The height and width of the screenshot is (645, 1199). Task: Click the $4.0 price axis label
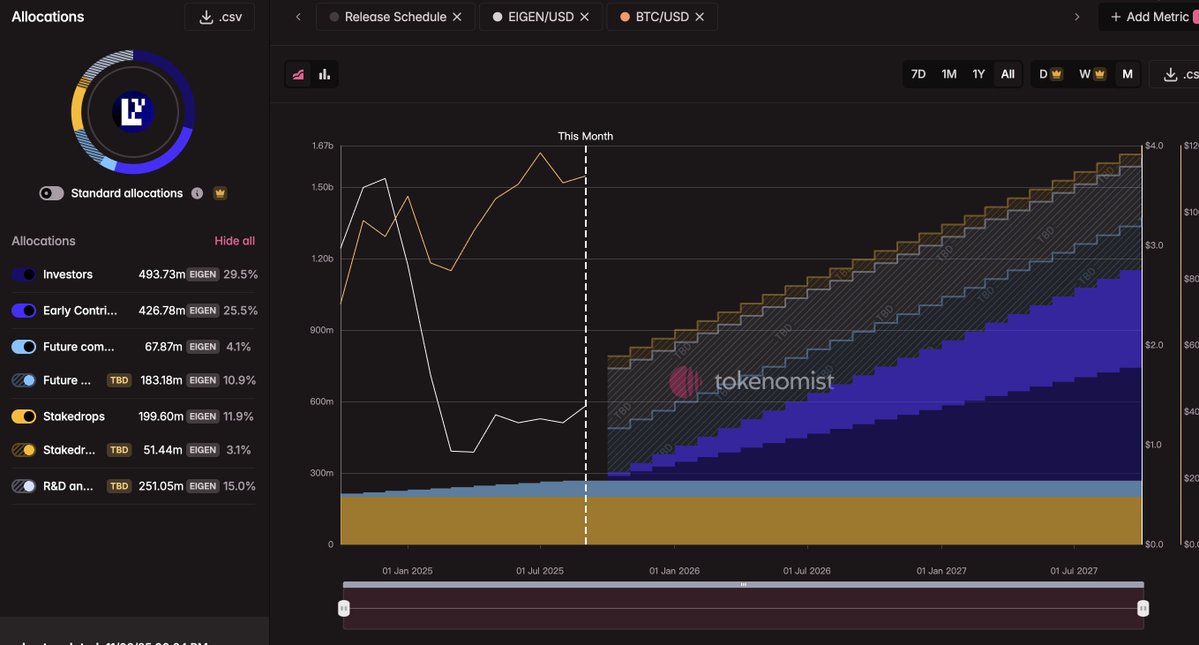click(1154, 145)
